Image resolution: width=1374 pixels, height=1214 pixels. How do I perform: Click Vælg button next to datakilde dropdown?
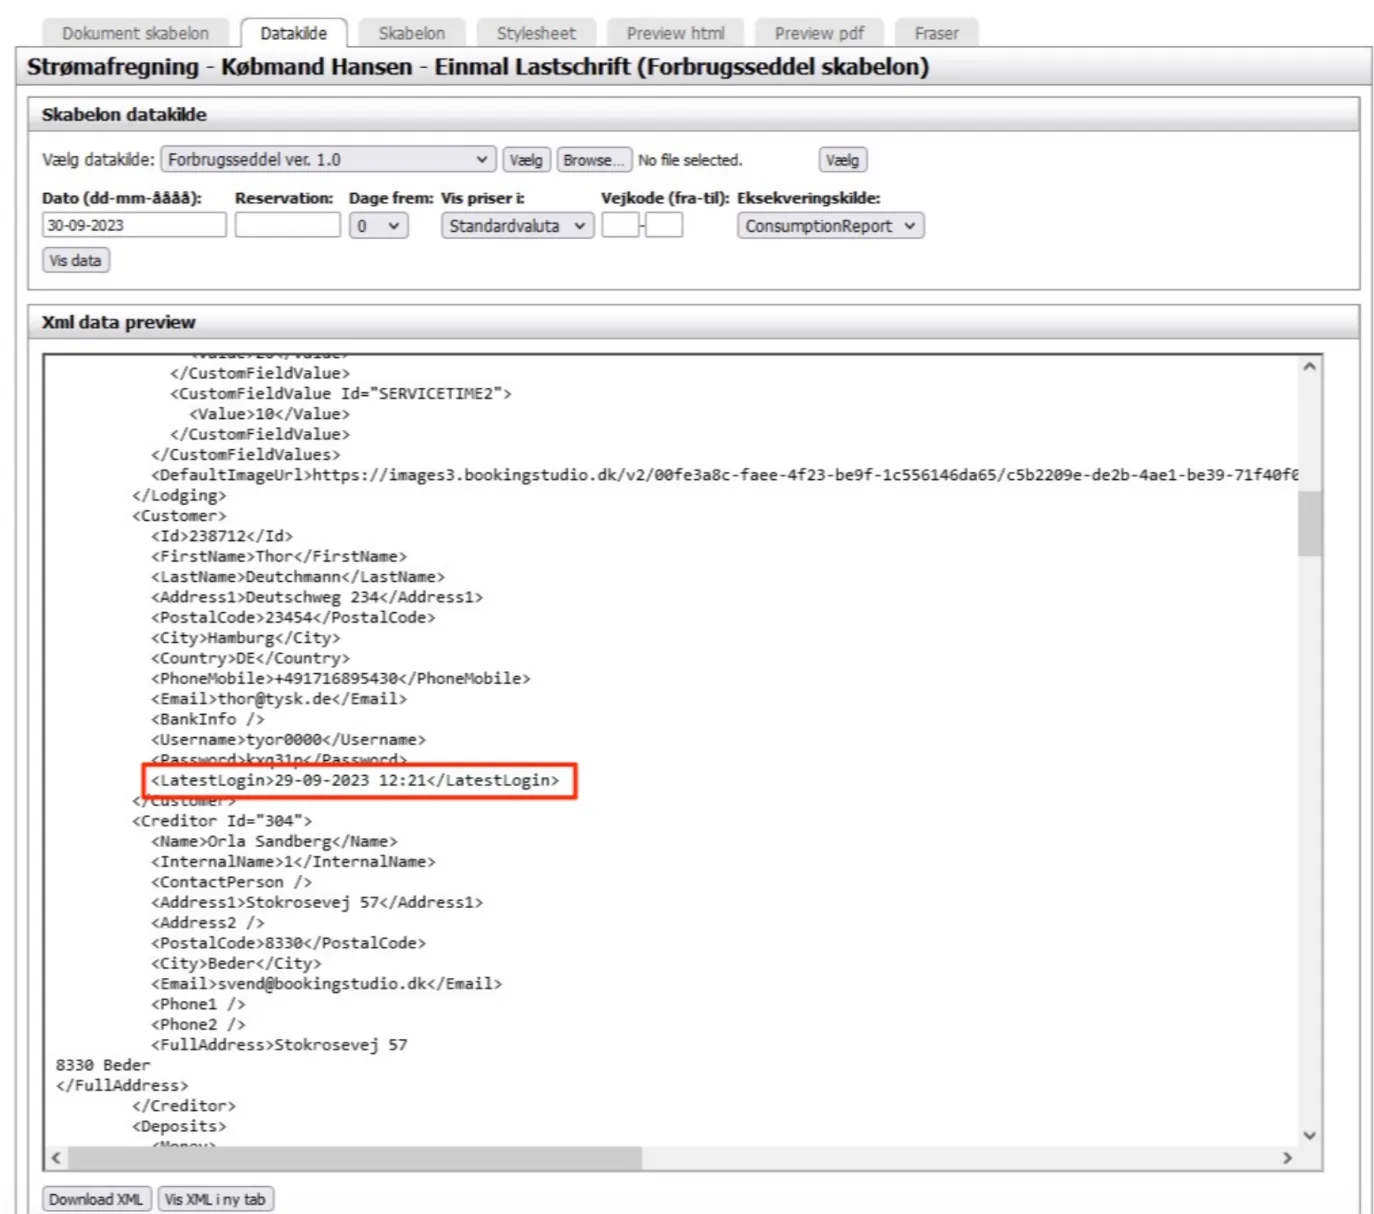(x=526, y=160)
